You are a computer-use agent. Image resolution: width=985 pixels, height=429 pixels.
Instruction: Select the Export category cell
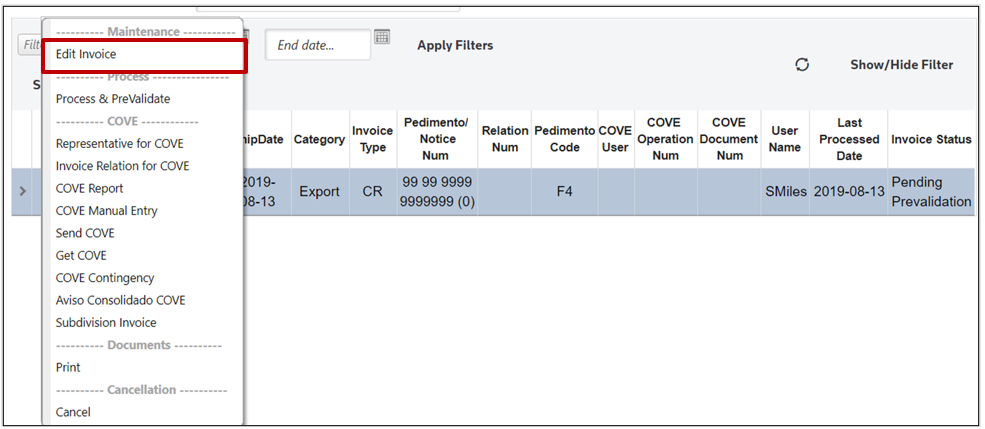point(319,192)
